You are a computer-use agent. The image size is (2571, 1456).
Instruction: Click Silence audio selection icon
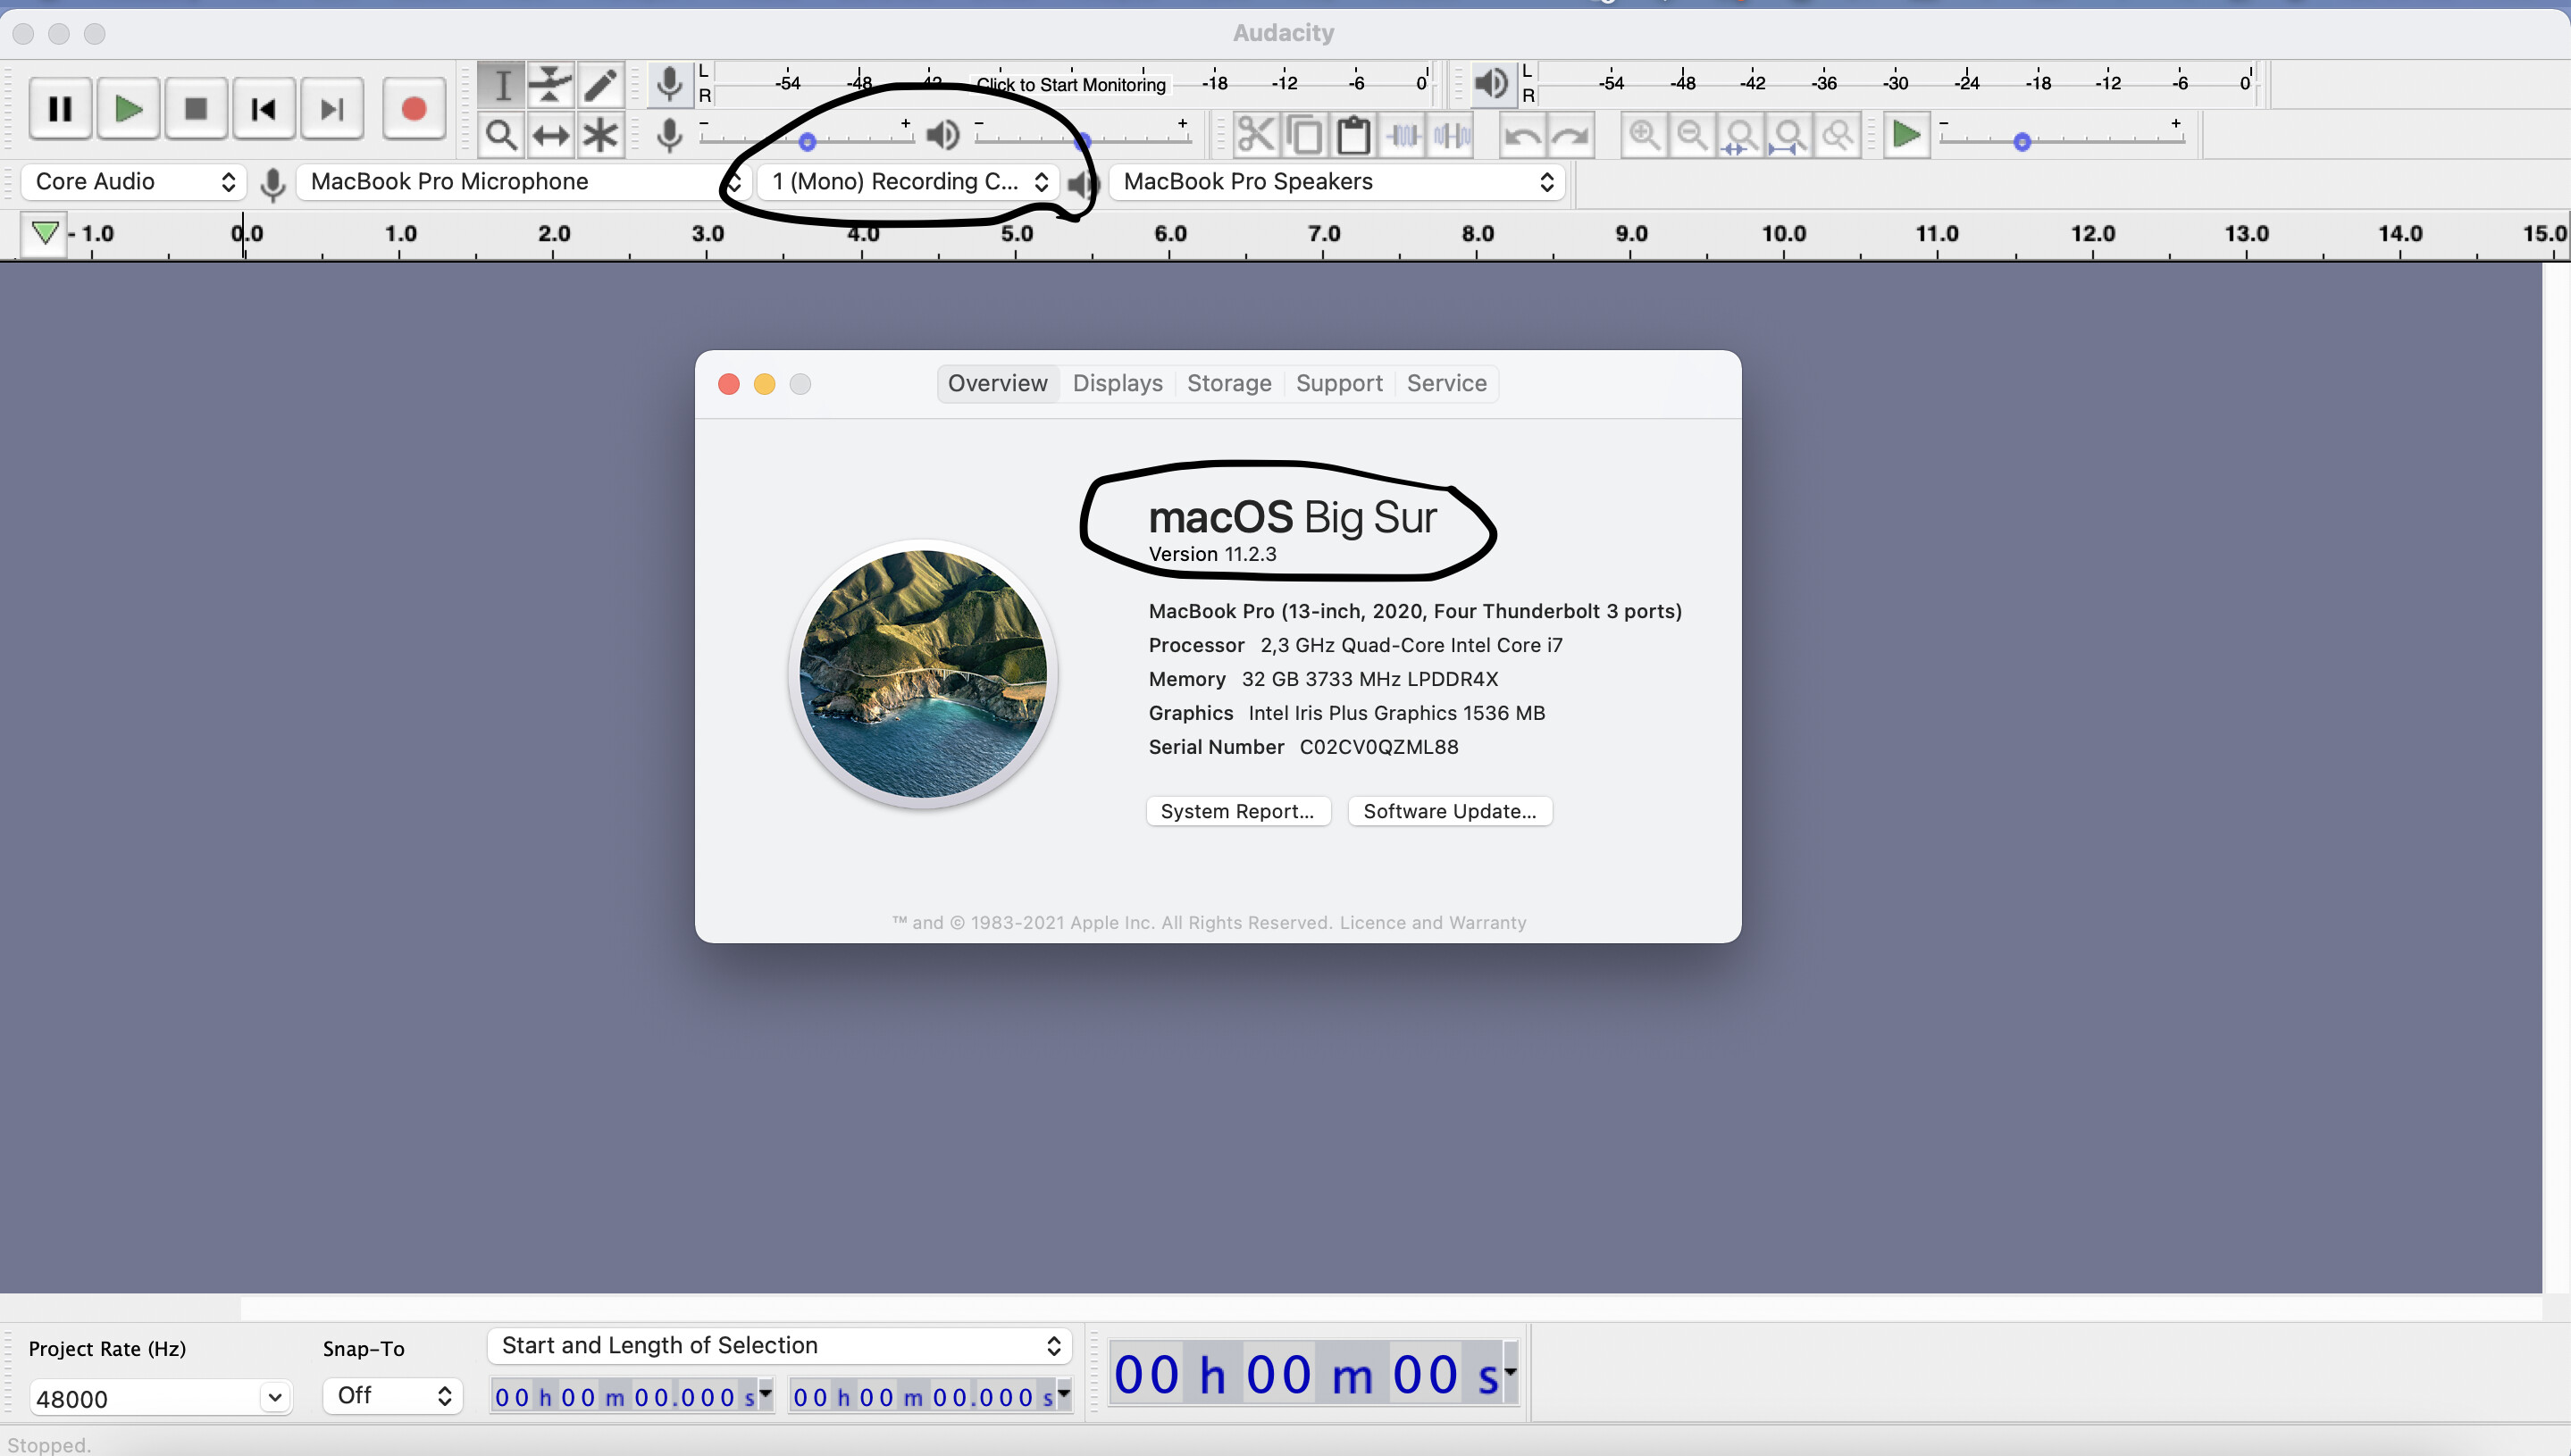click(1452, 135)
